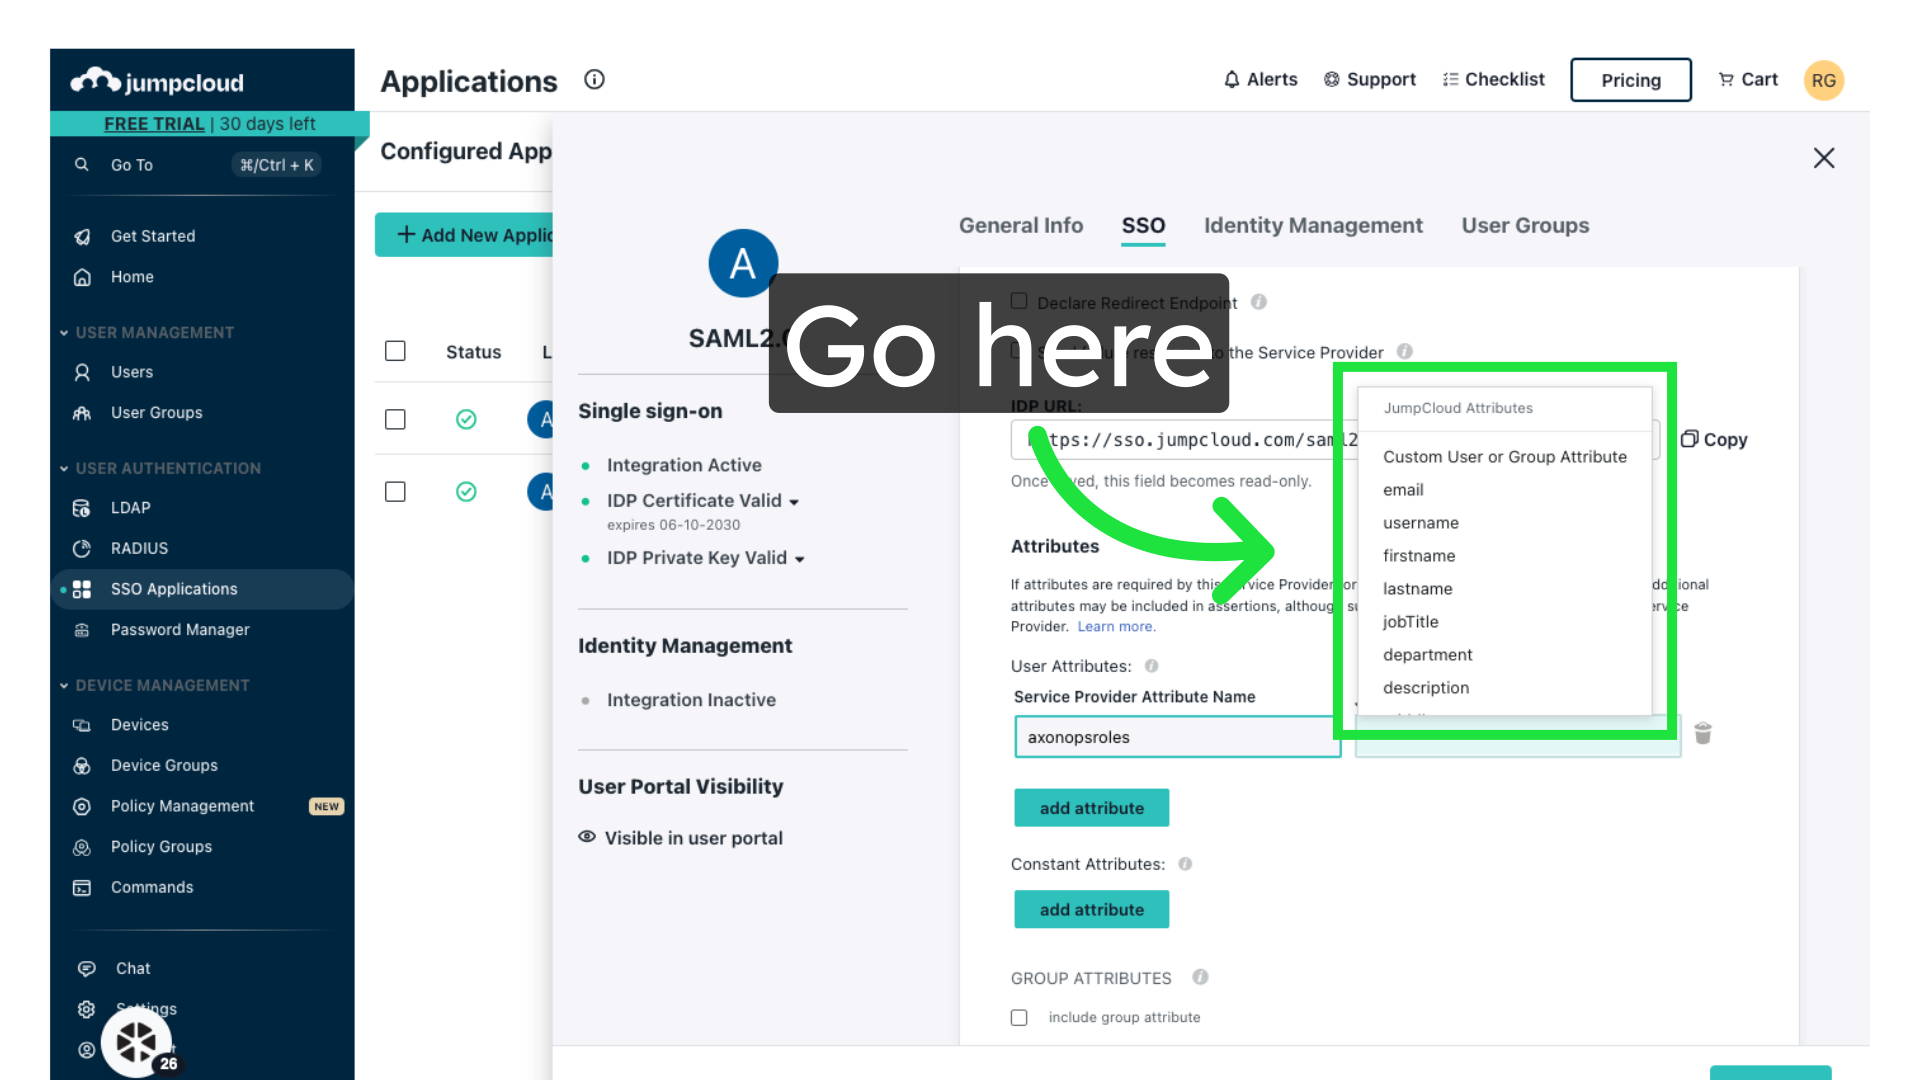The image size is (1920, 1080).
Task: Open LDAP from the sidebar
Action: pos(130,508)
